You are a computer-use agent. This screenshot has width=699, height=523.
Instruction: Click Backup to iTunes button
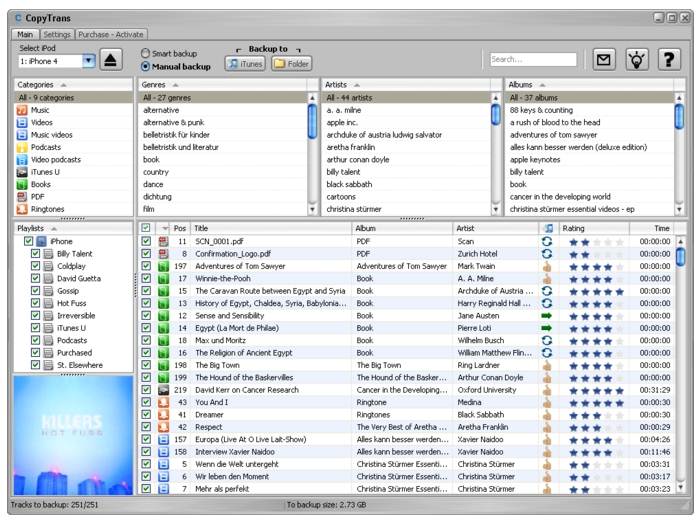point(245,64)
